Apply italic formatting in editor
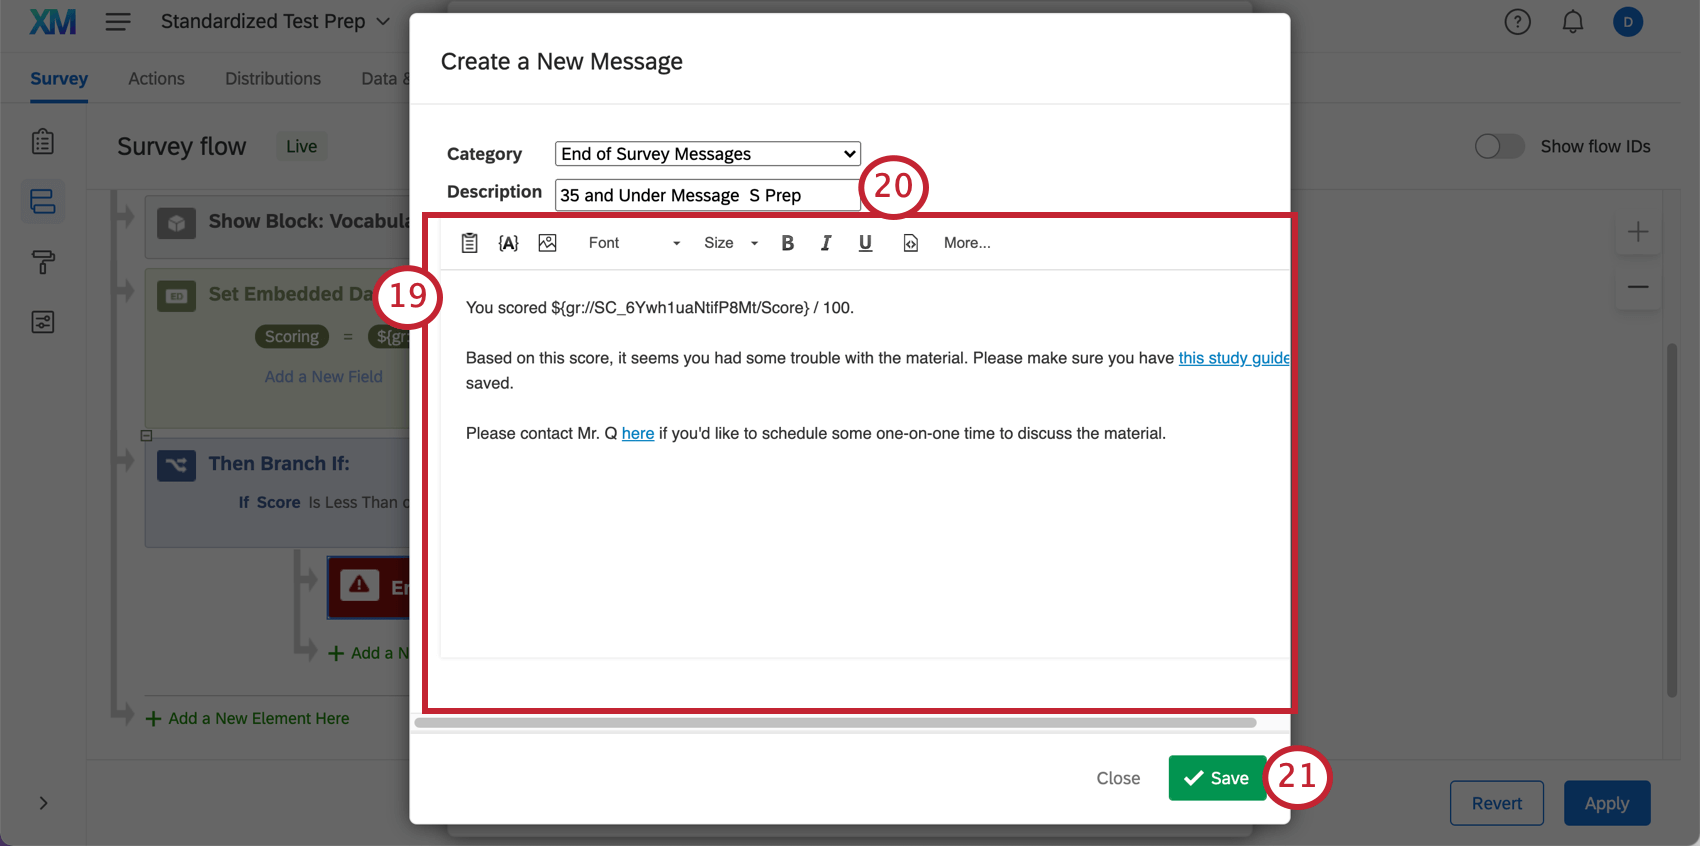The height and width of the screenshot is (846, 1700). click(826, 243)
